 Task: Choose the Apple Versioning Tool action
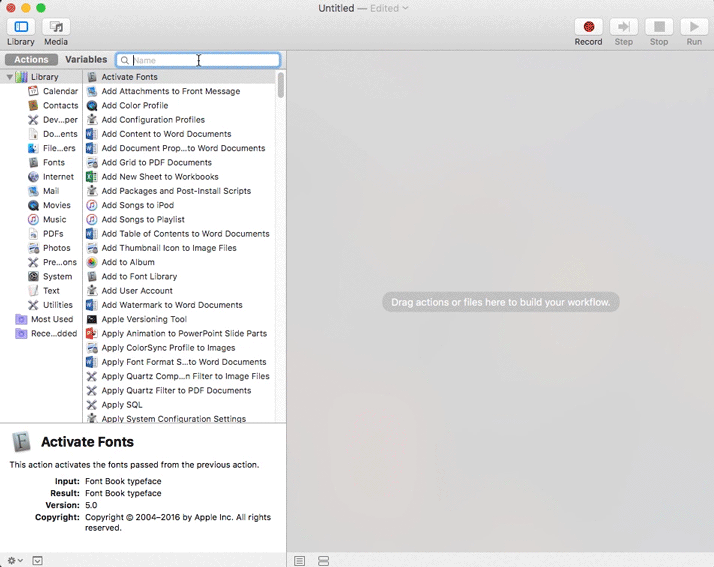tap(180, 319)
